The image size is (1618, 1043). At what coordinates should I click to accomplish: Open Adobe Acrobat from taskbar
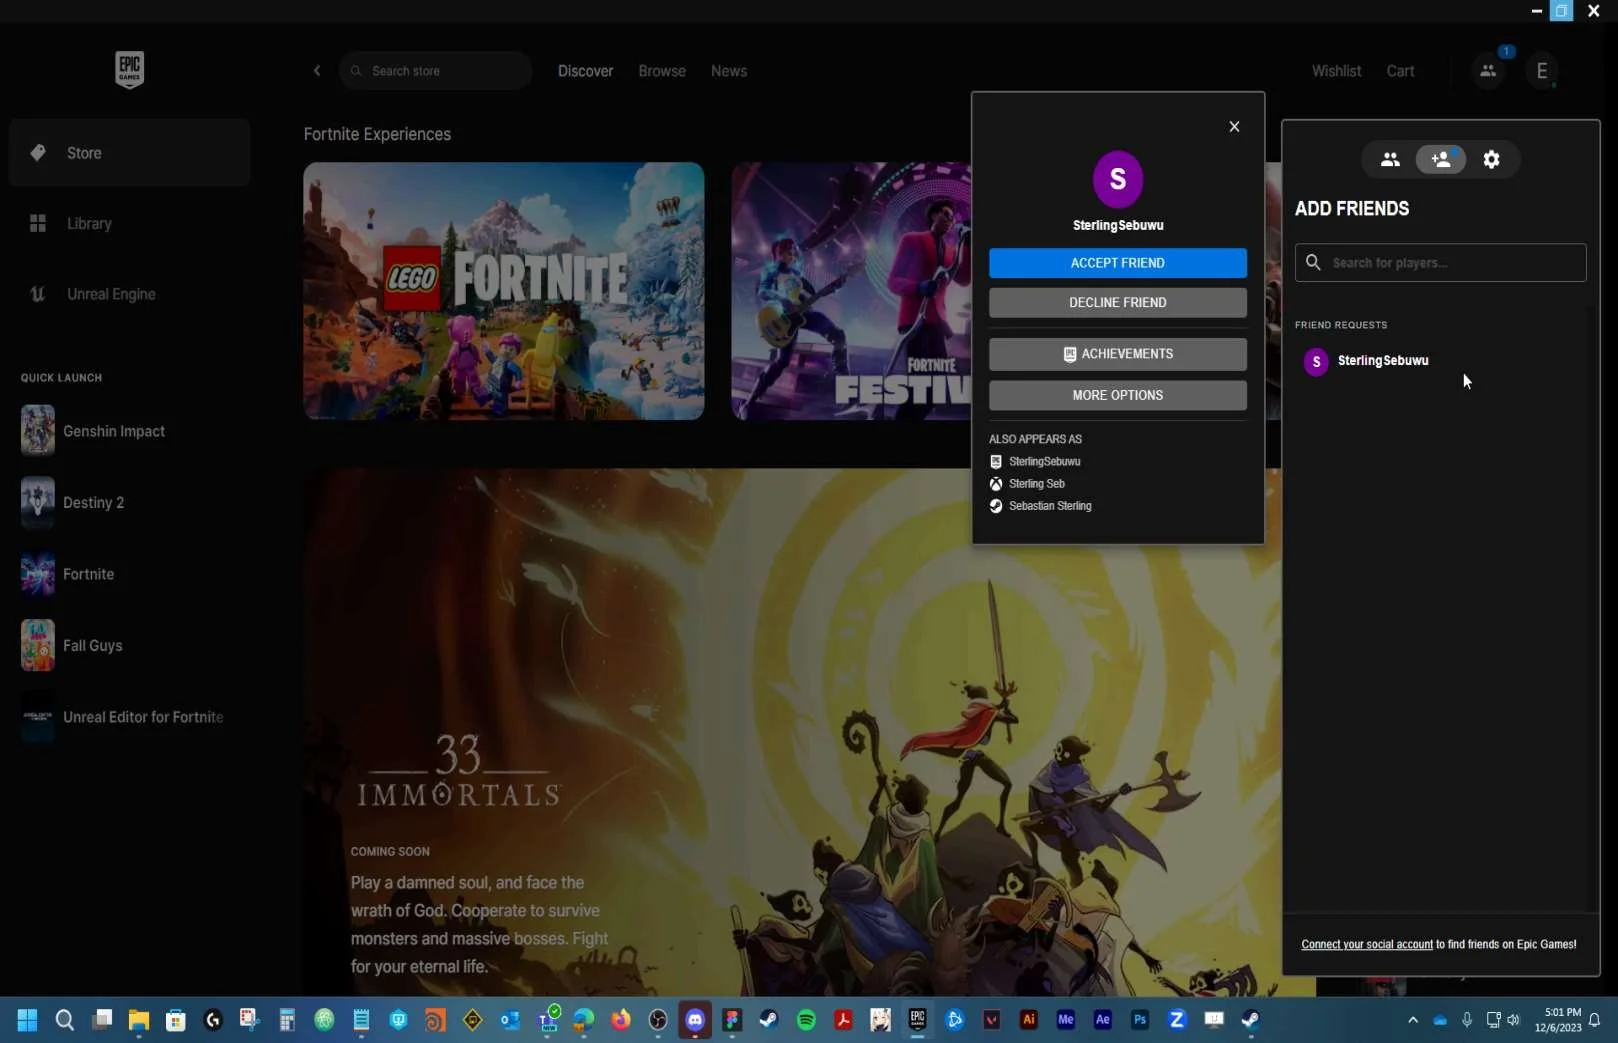click(x=843, y=1020)
